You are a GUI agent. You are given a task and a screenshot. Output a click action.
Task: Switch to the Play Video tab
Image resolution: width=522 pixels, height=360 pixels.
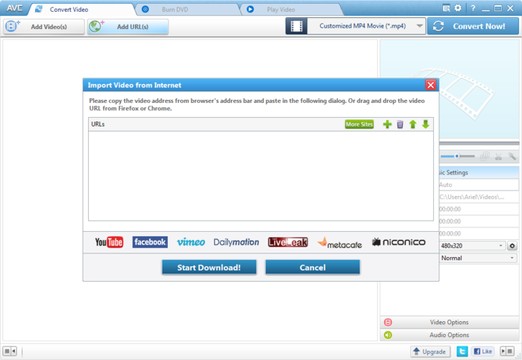coord(281,9)
